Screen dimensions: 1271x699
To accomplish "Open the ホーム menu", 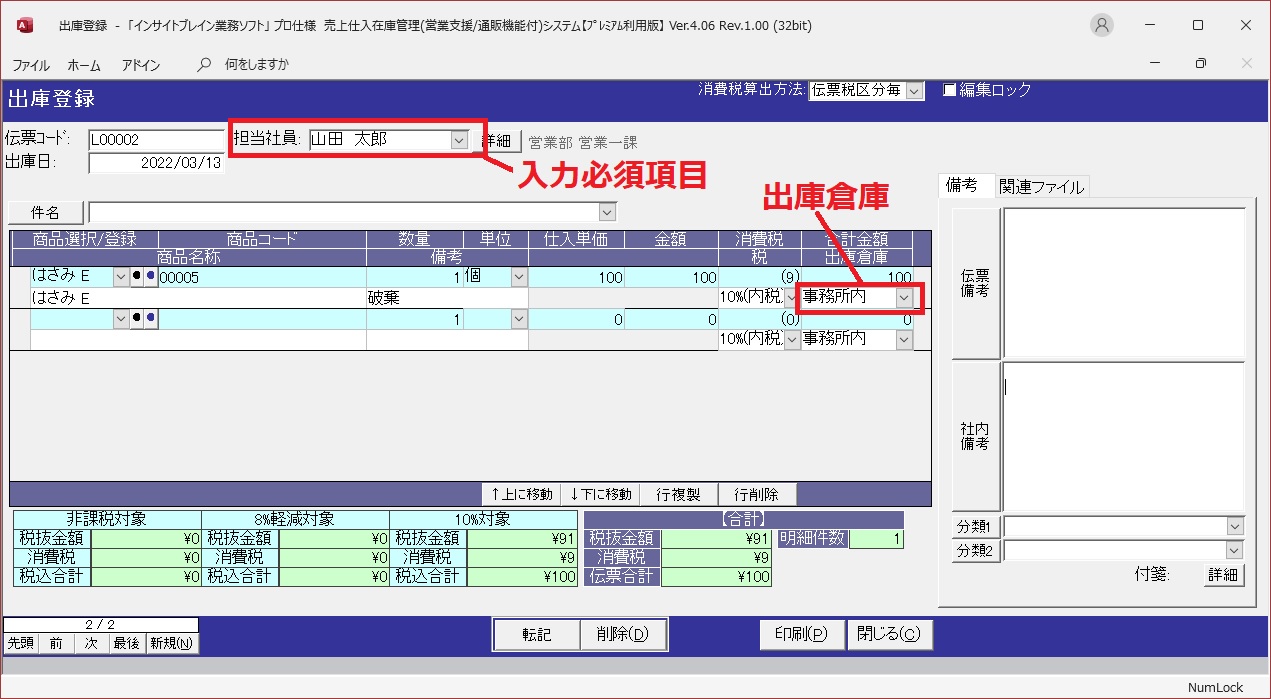I will [x=84, y=65].
